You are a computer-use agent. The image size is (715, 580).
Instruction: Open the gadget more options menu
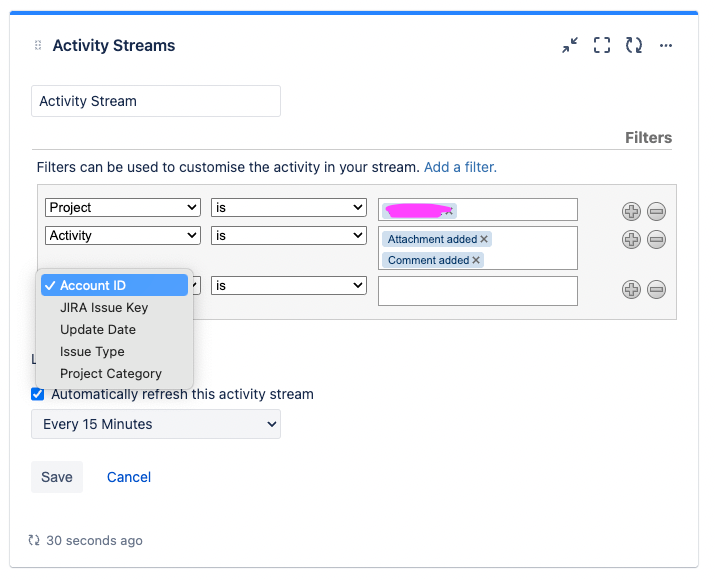click(x=666, y=45)
